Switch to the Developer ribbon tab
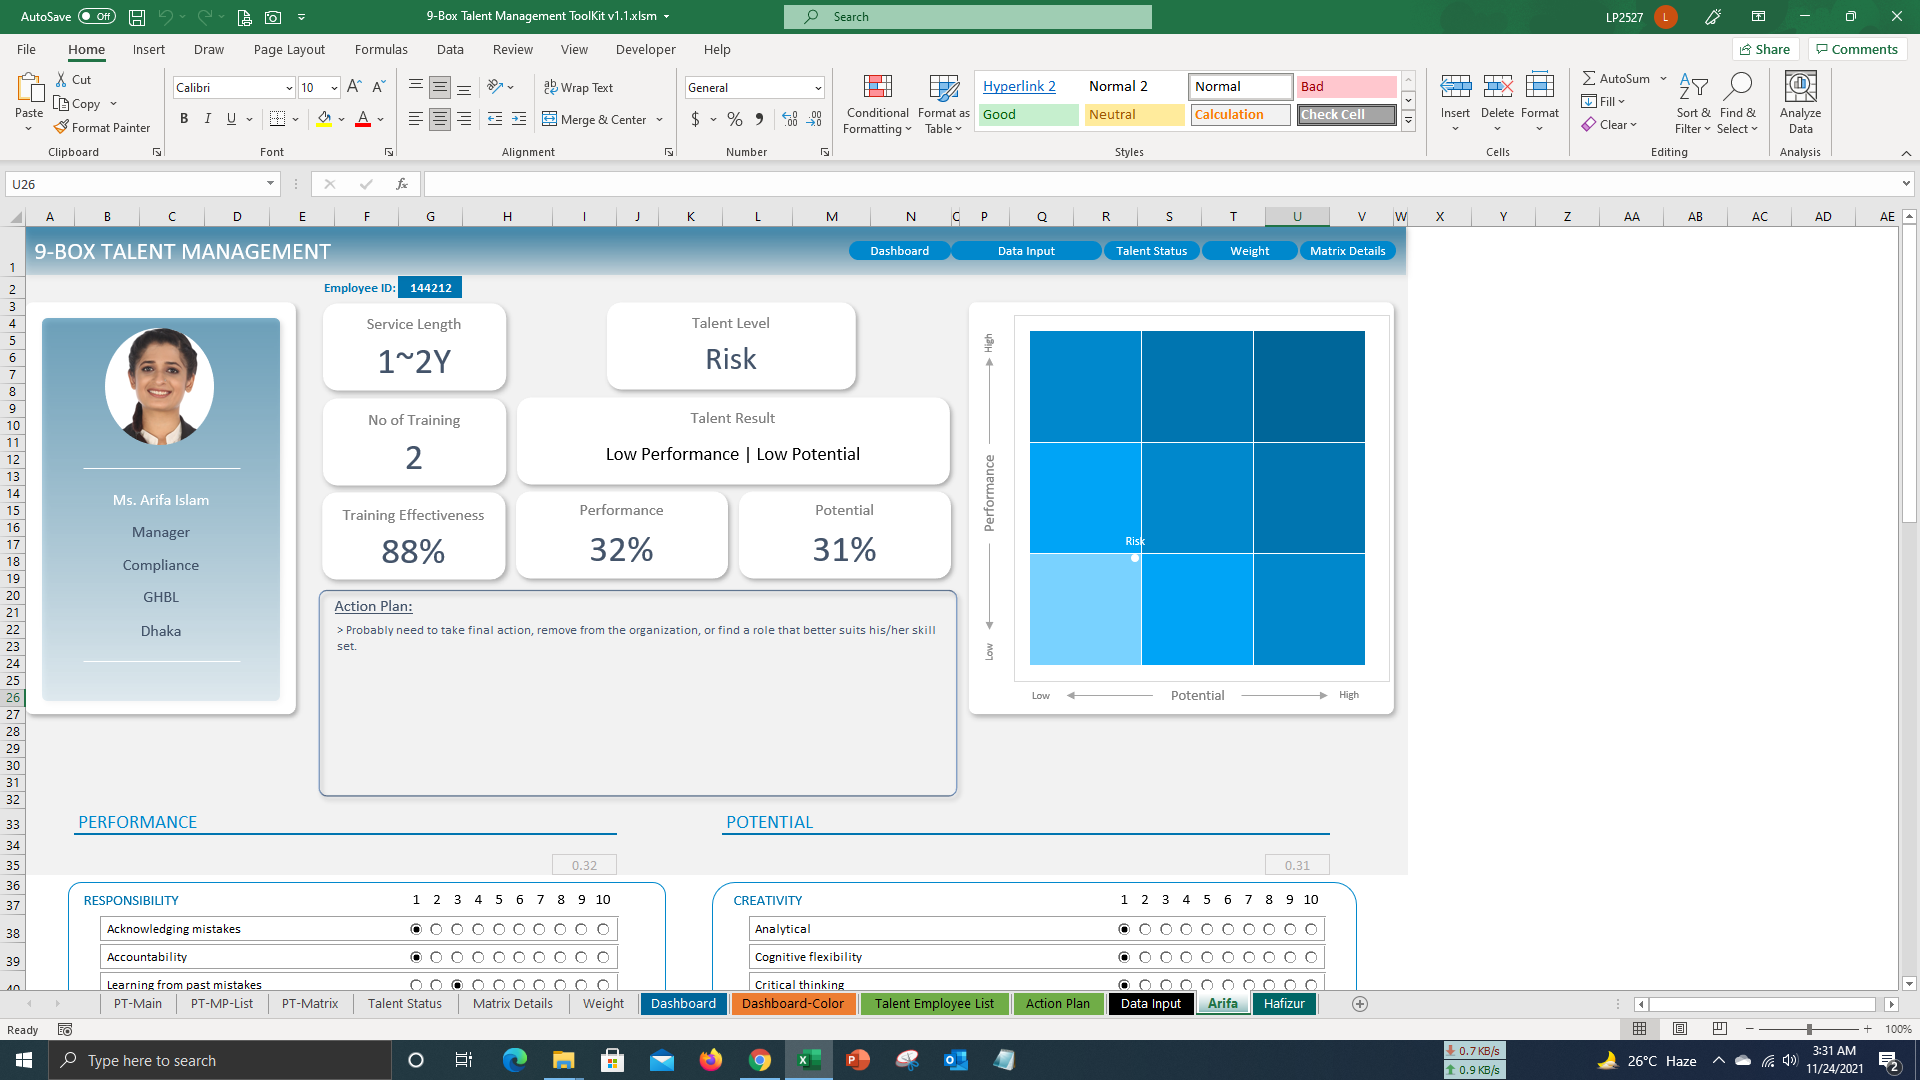1920x1080 pixels. (x=645, y=49)
